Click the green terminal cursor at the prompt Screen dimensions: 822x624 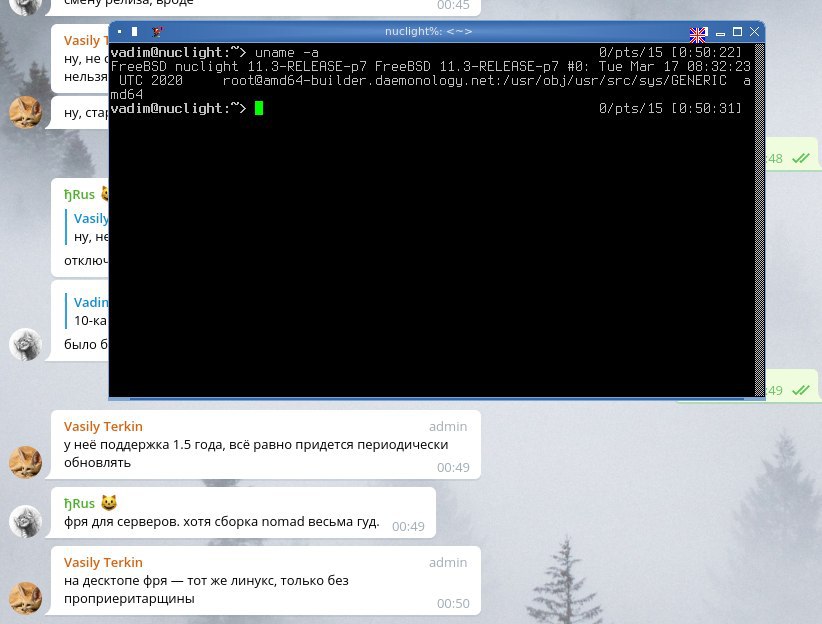pos(259,108)
